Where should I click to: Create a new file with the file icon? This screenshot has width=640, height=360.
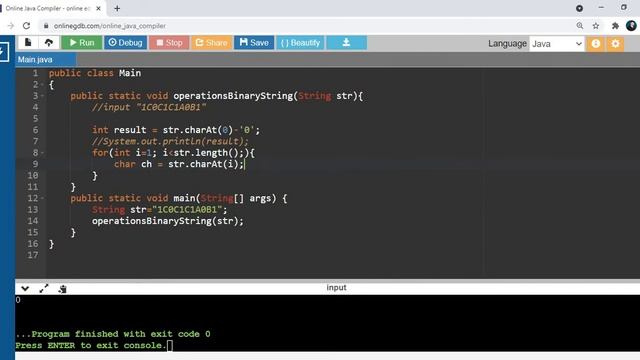[x=28, y=42]
